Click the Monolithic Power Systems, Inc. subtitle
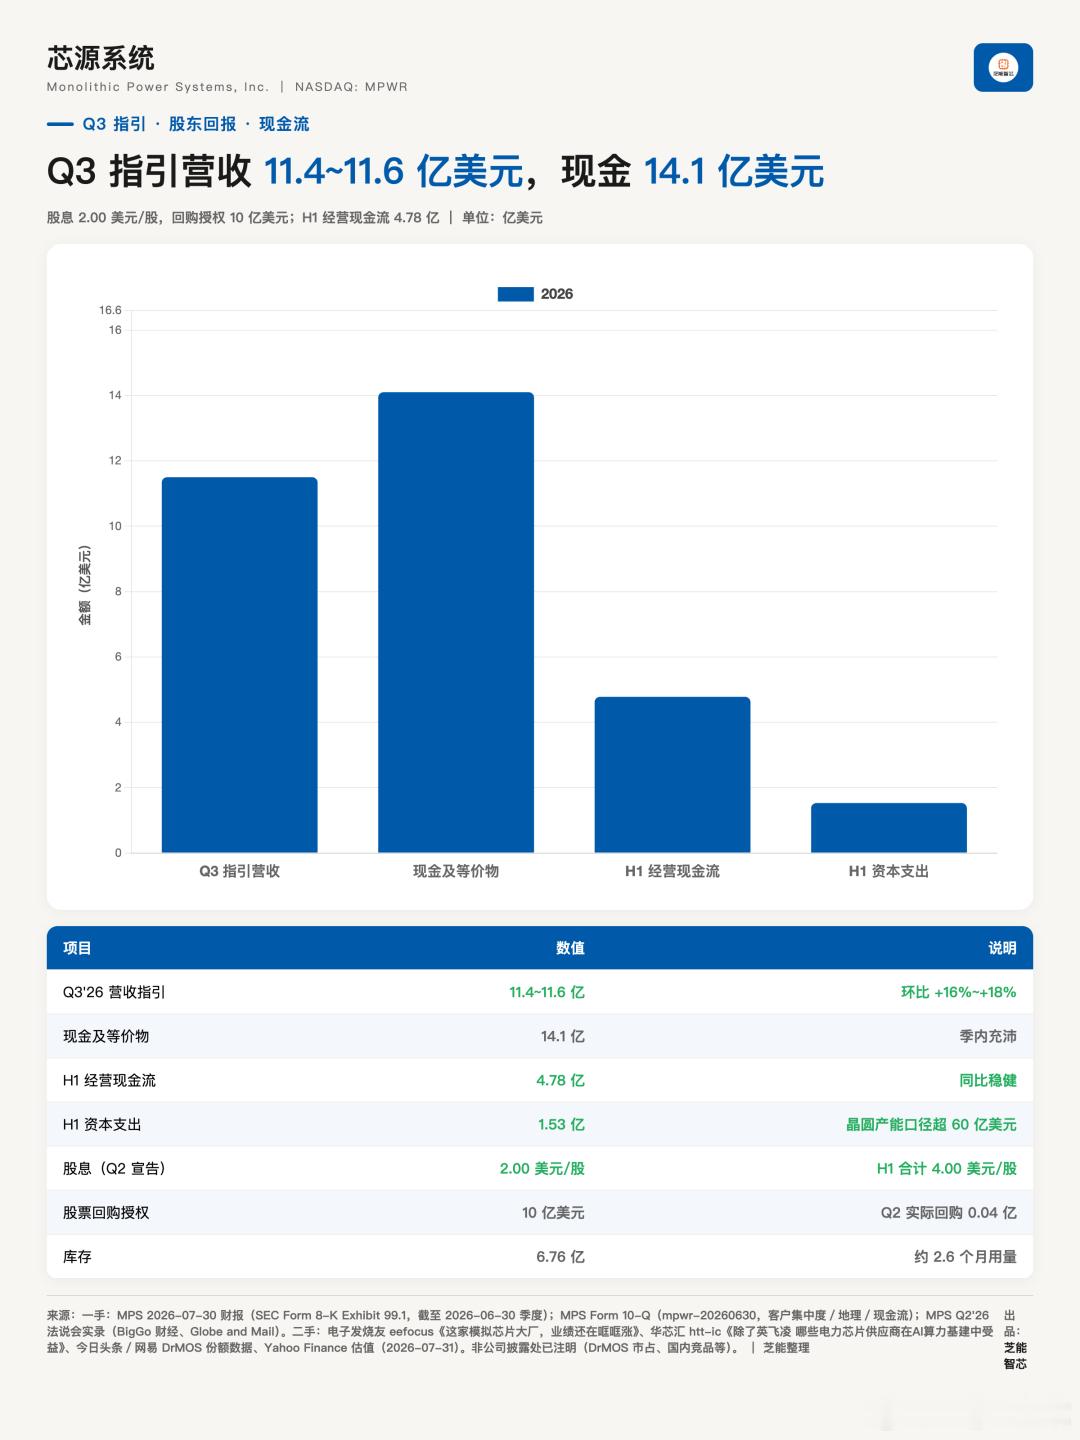The width and height of the screenshot is (1080, 1440). pyautogui.click(x=158, y=87)
